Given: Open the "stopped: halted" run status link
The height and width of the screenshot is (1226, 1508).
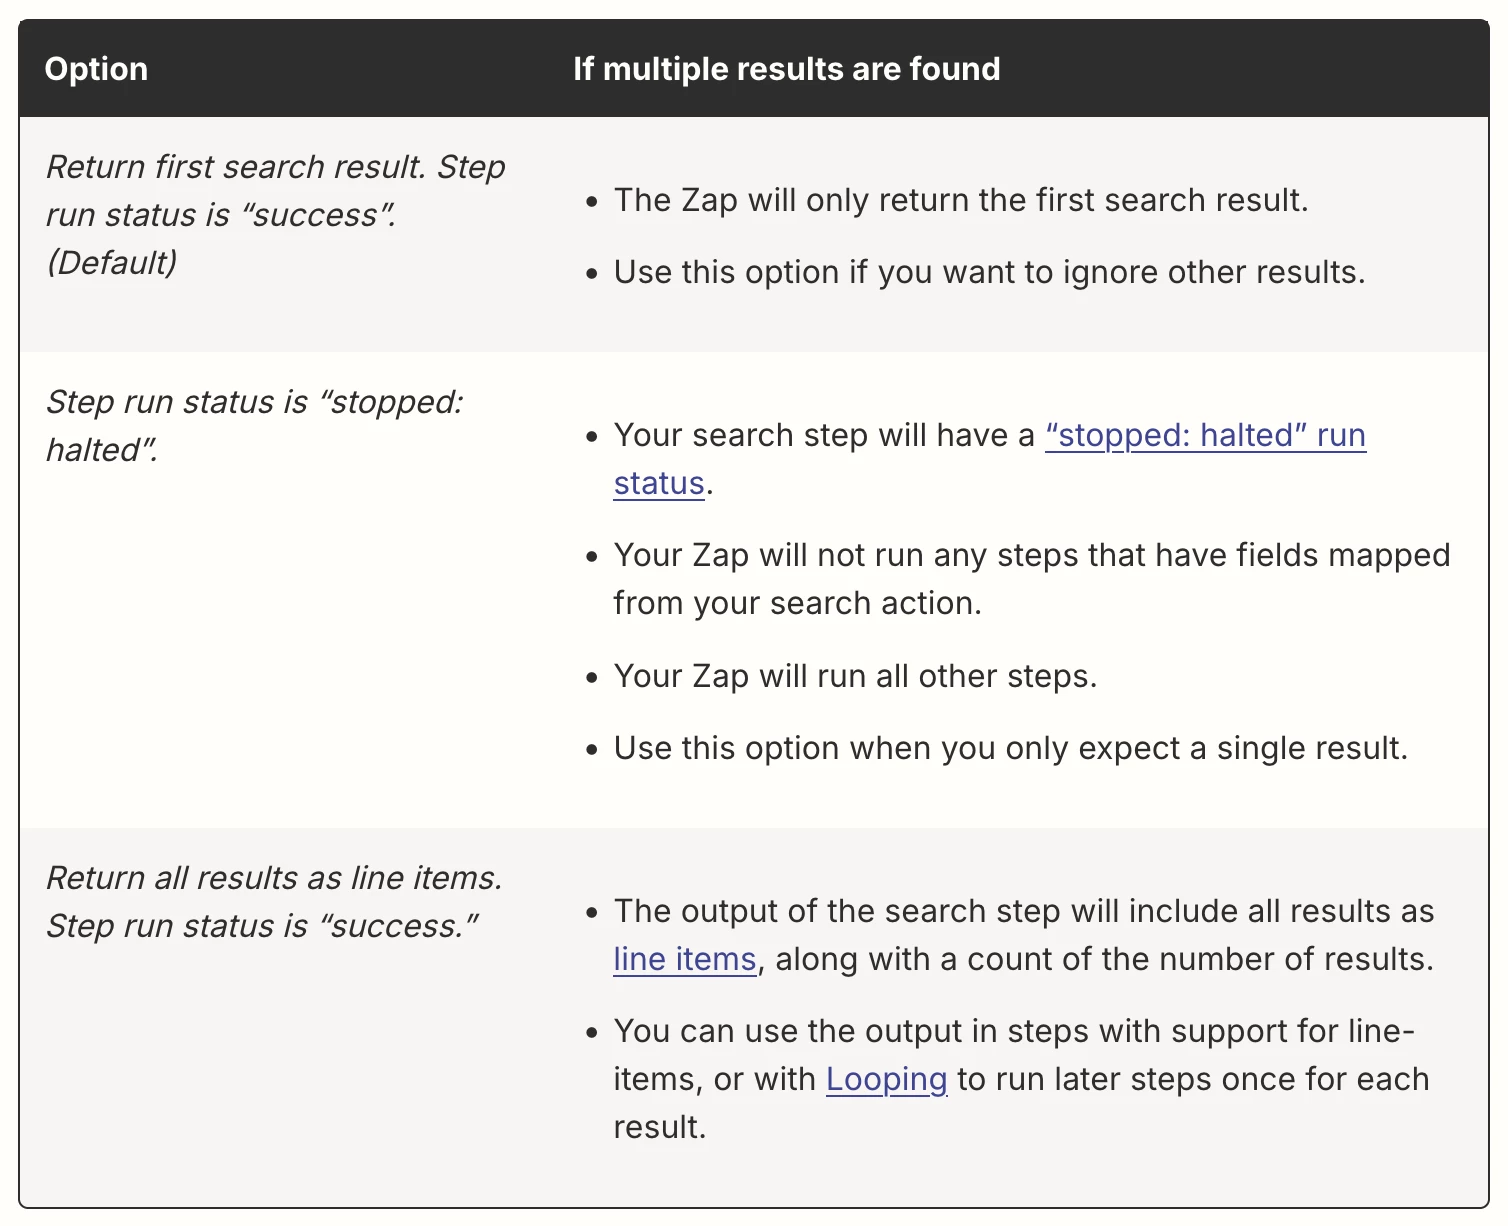Looking at the screenshot, I should pos(1205,436).
